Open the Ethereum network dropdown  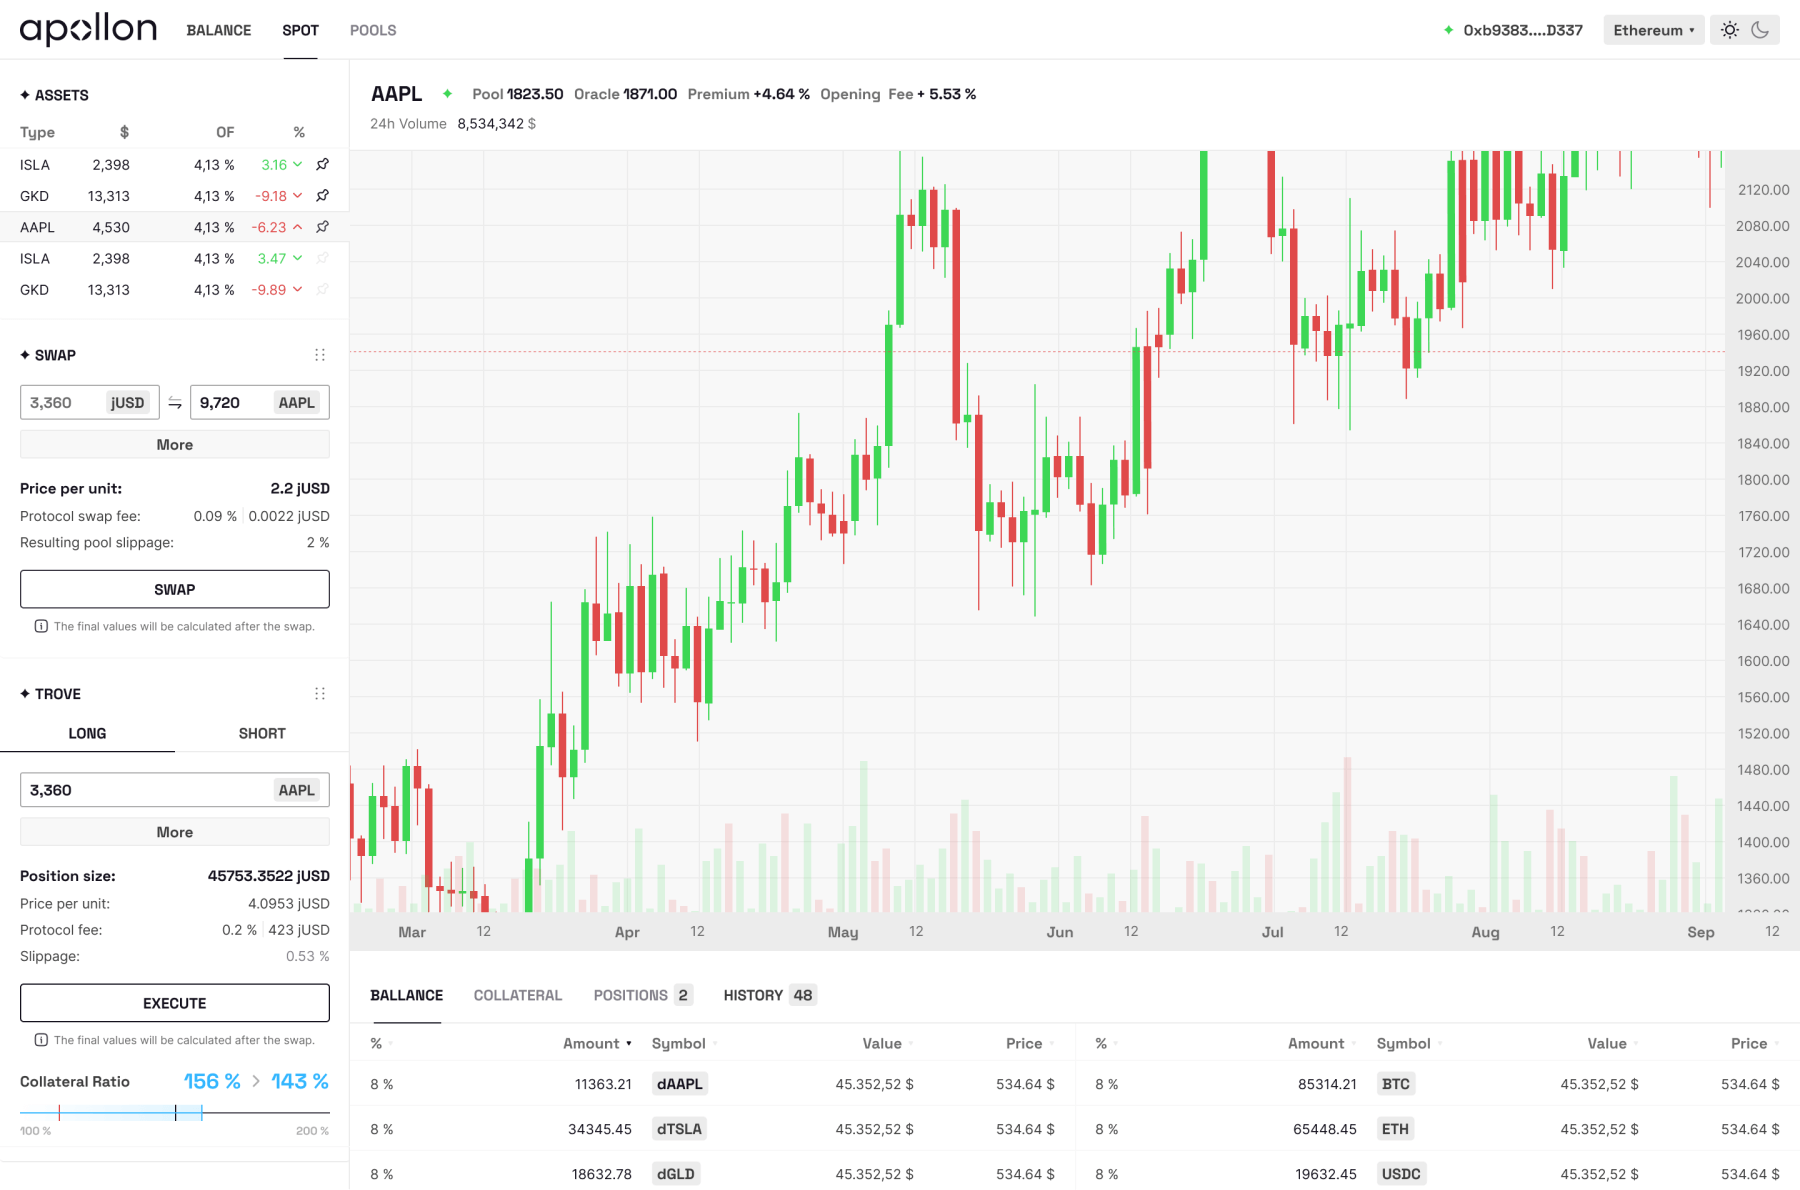(x=1653, y=30)
